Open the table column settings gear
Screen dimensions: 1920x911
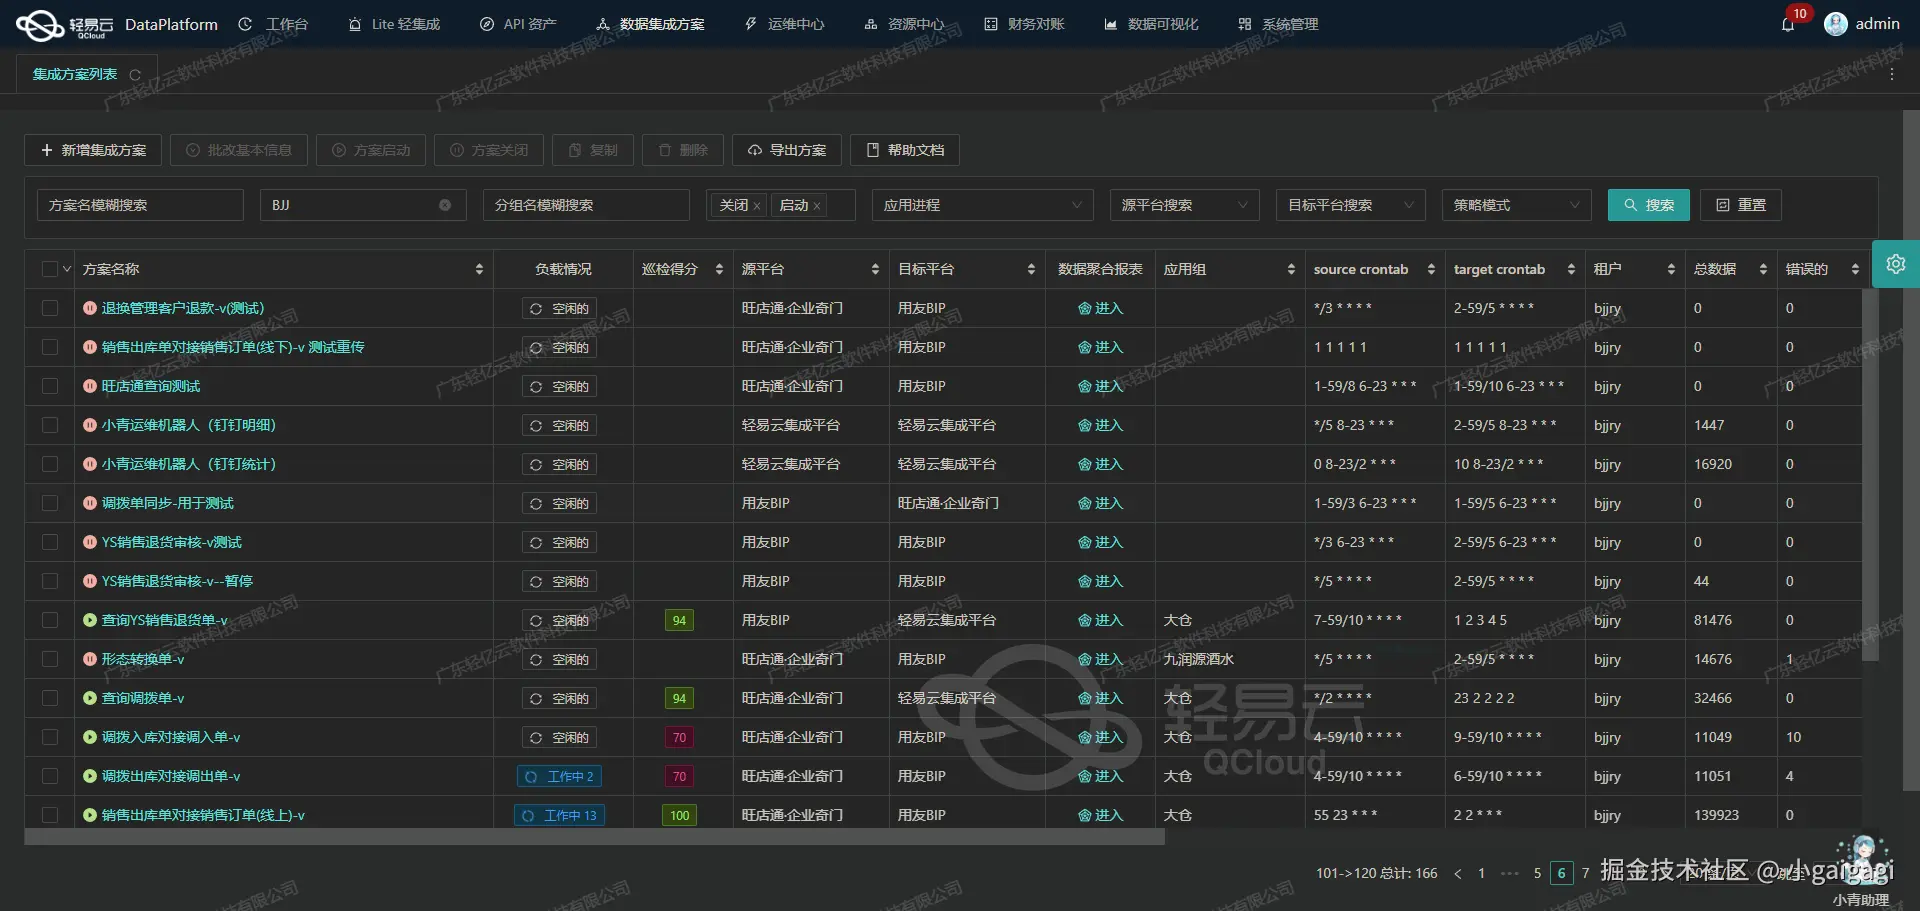tap(1895, 264)
